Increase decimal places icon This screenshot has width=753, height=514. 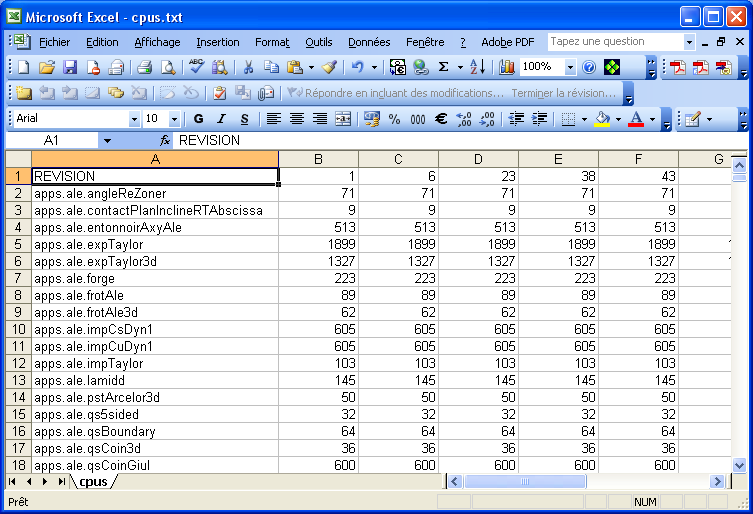point(464,119)
